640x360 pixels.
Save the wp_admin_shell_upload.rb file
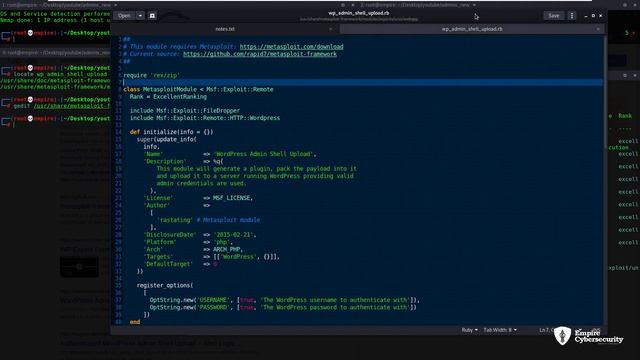[x=553, y=16]
